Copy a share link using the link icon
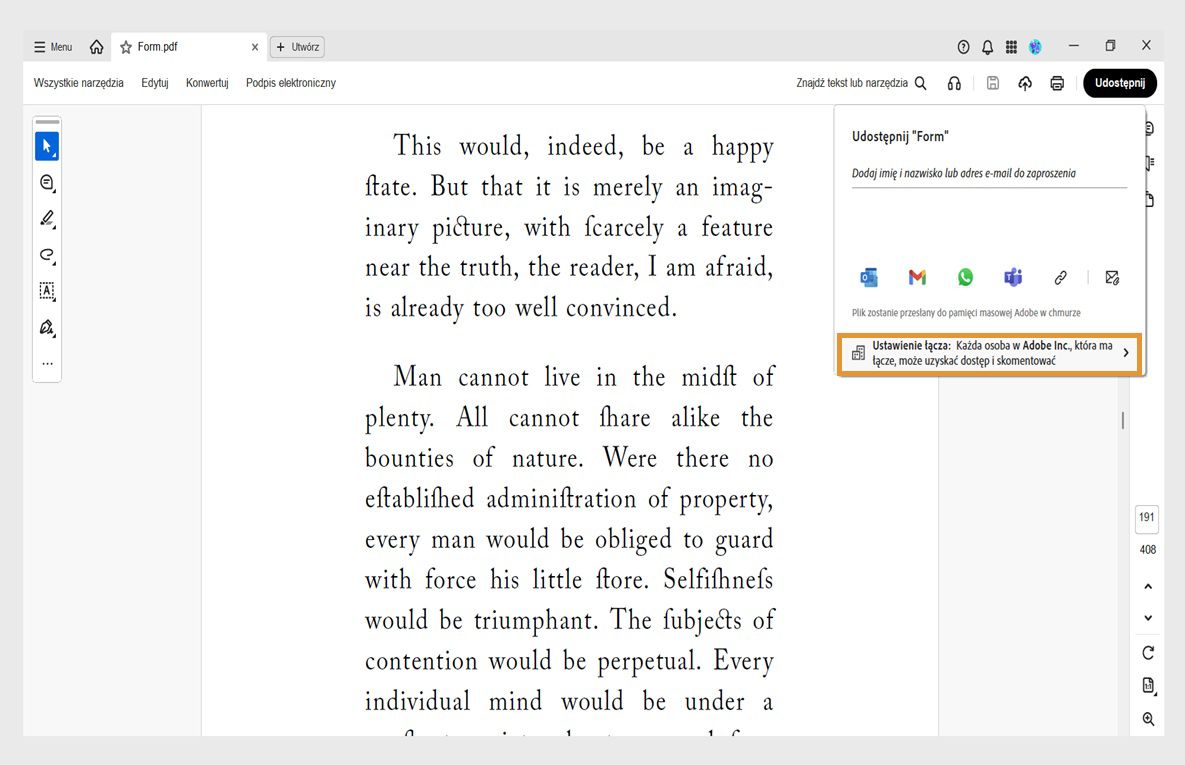The image size is (1185, 765). pos(1060,277)
